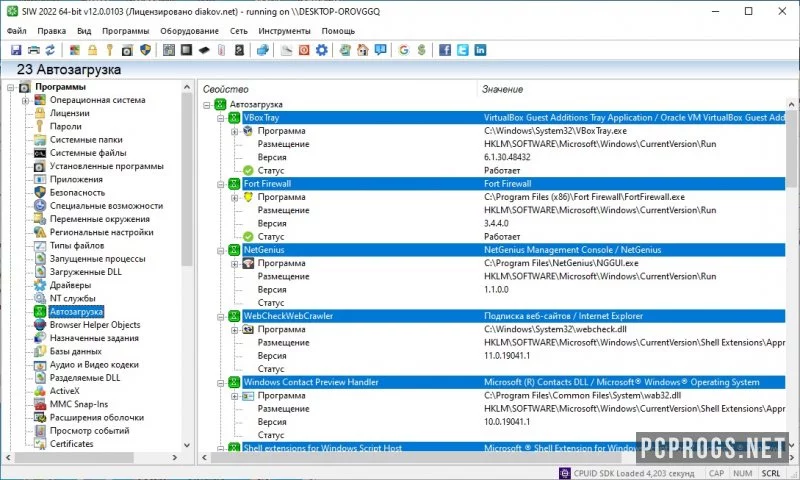Click the camera-like installed software toolbar icon
Viewport: 800px width, 480px height.
127,50
